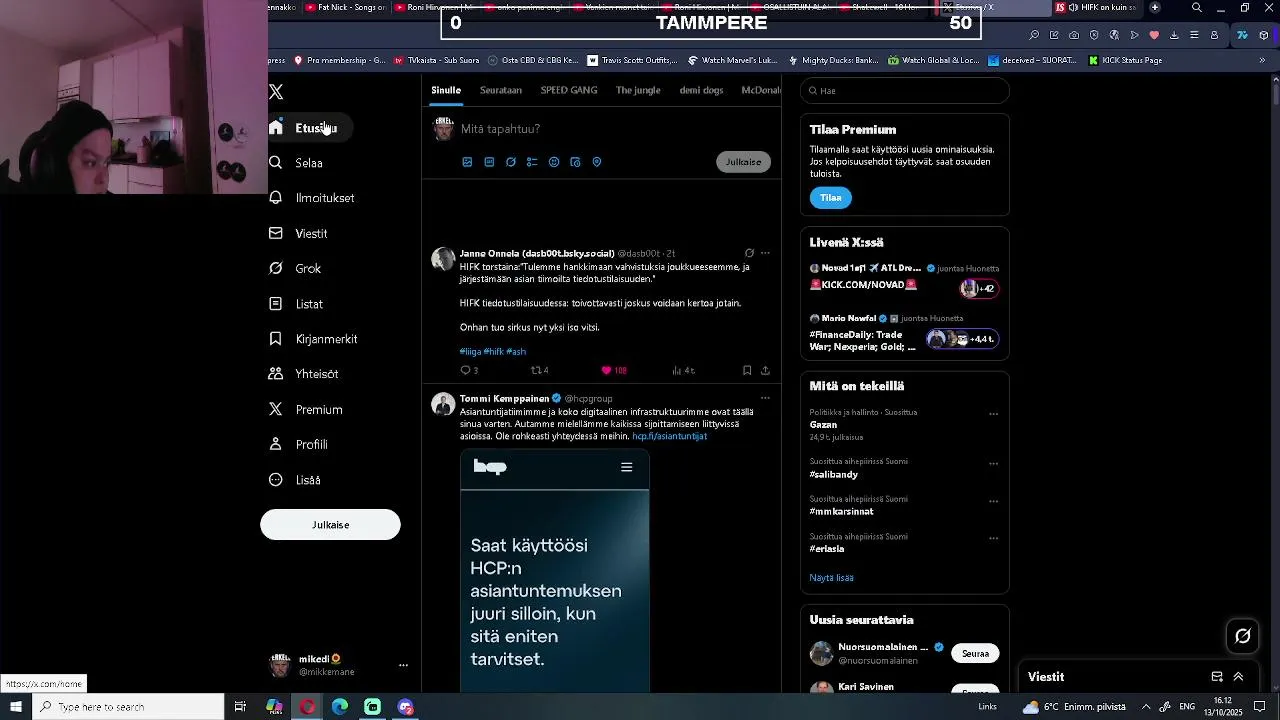The height and width of the screenshot is (720, 1280).
Task: Open Yhteisöt communities in sidebar
Action: (304, 374)
